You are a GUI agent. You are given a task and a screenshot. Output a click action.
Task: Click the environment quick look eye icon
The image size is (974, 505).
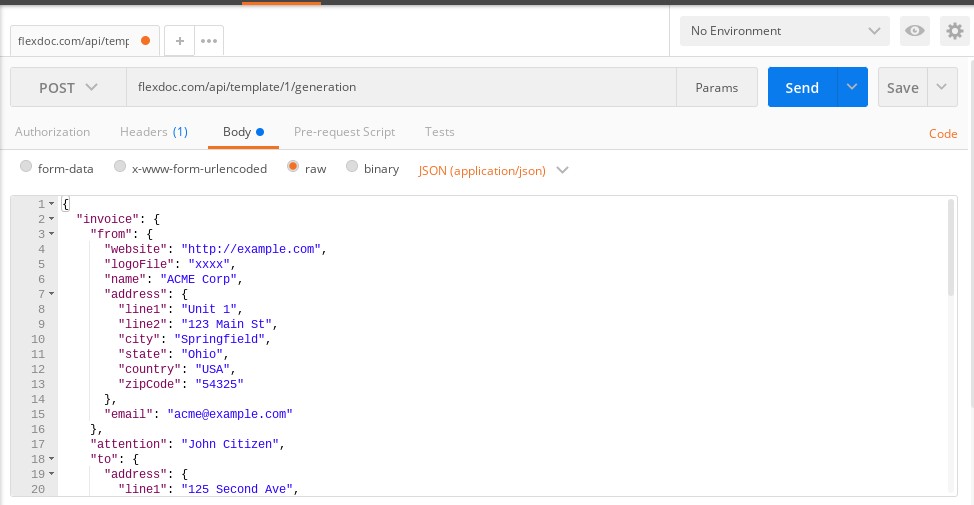tap(914, 31)
